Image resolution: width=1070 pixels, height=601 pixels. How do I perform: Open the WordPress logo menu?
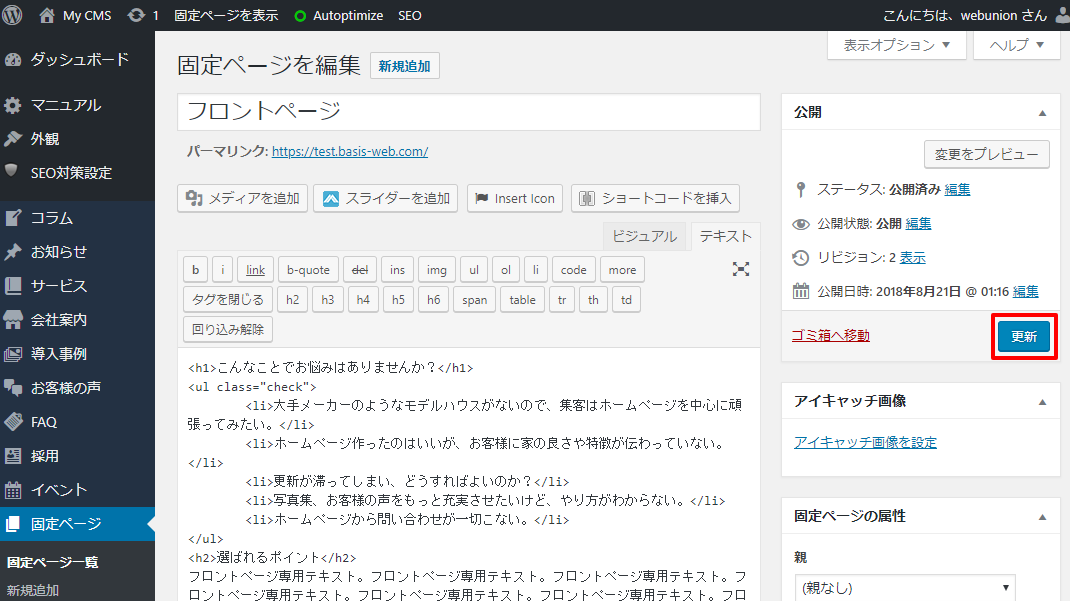click(x=12, y=15)
